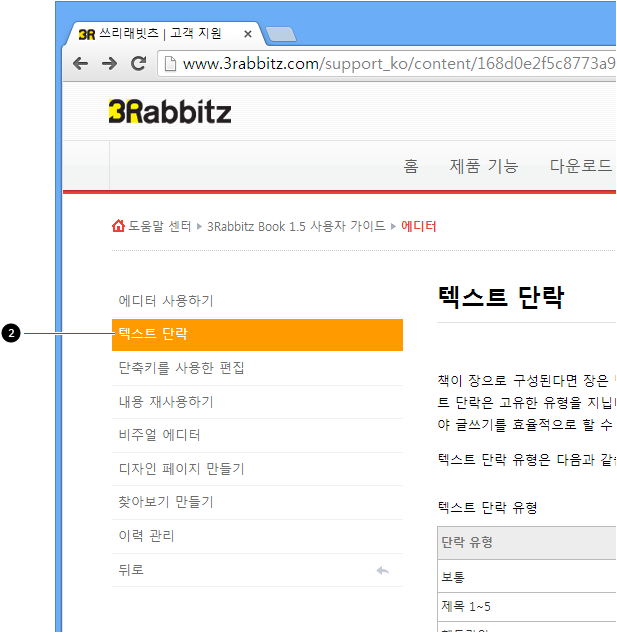The width and height of the screenshot is (617, 633).
Task: Click the 도움말 센터 breadcrumb link
Action: coord(159,226)
